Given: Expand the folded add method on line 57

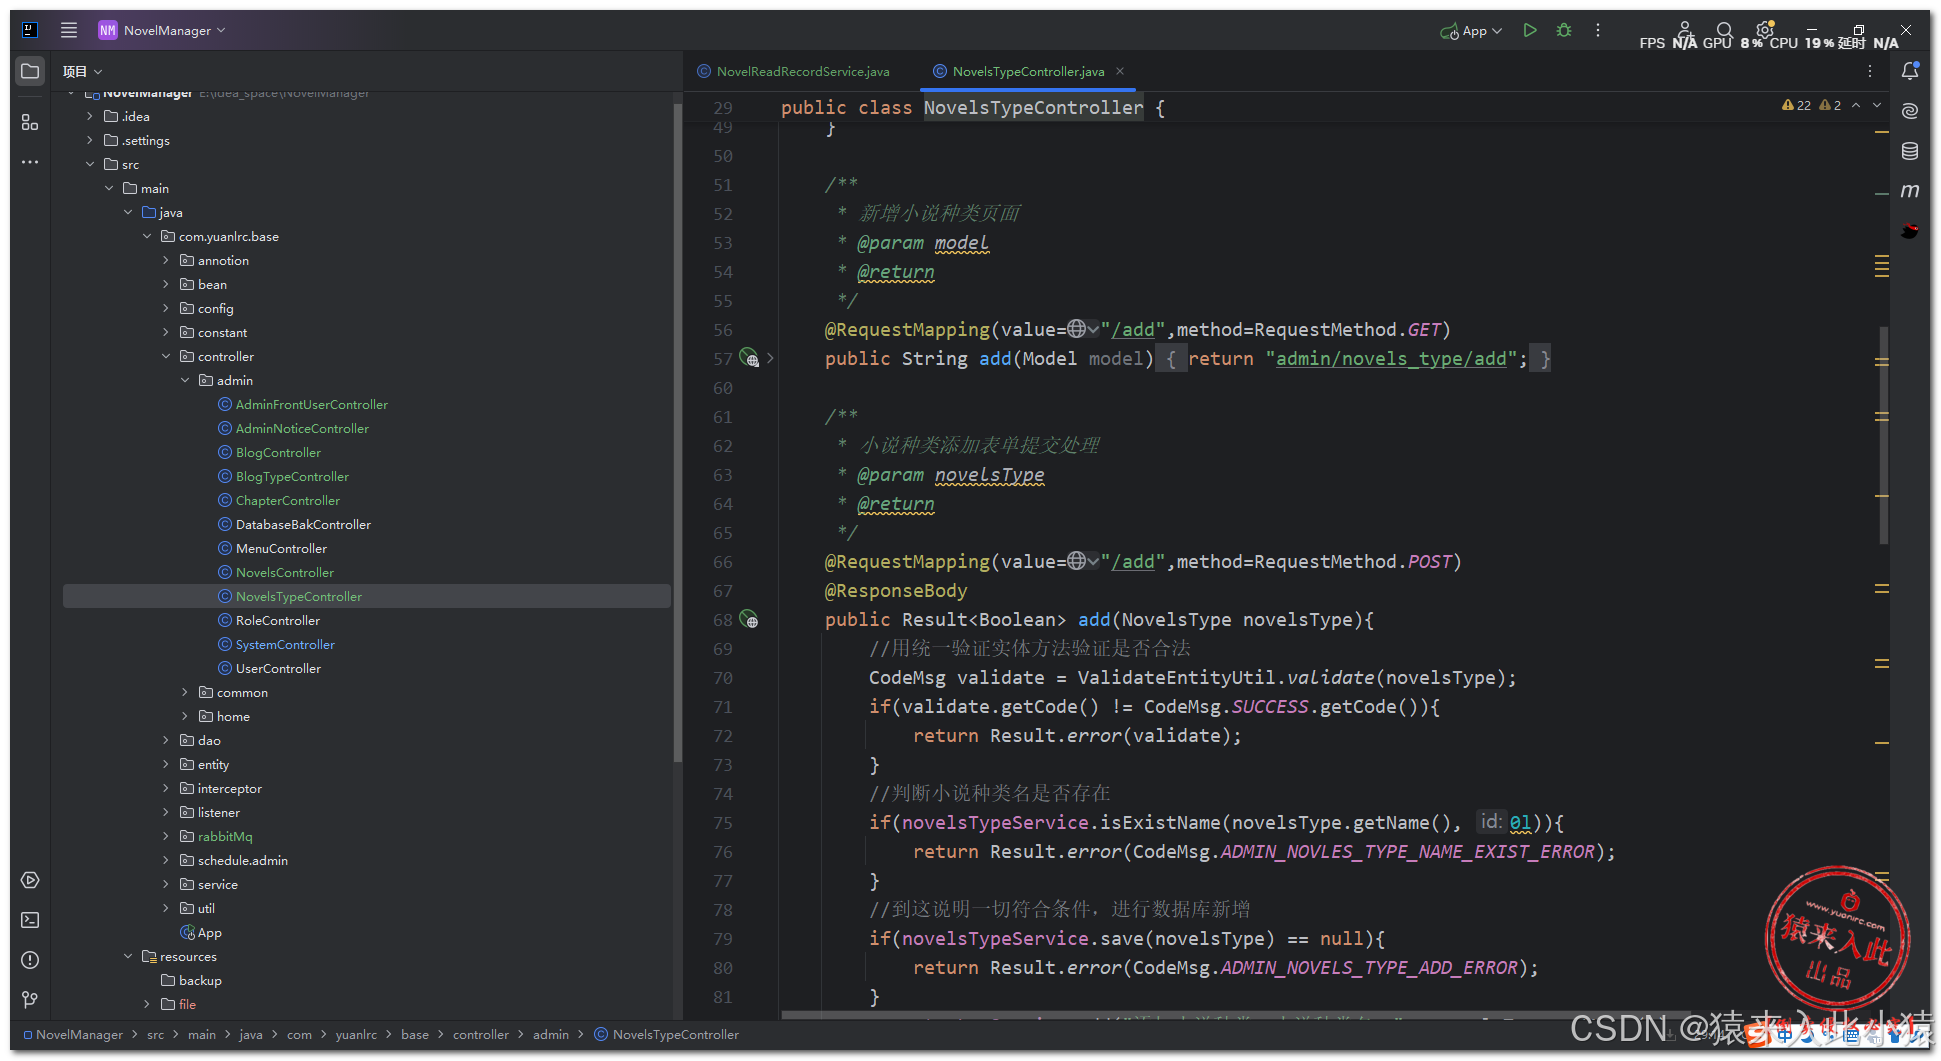Looking at the screenshot, I should (x=770, y=358).
